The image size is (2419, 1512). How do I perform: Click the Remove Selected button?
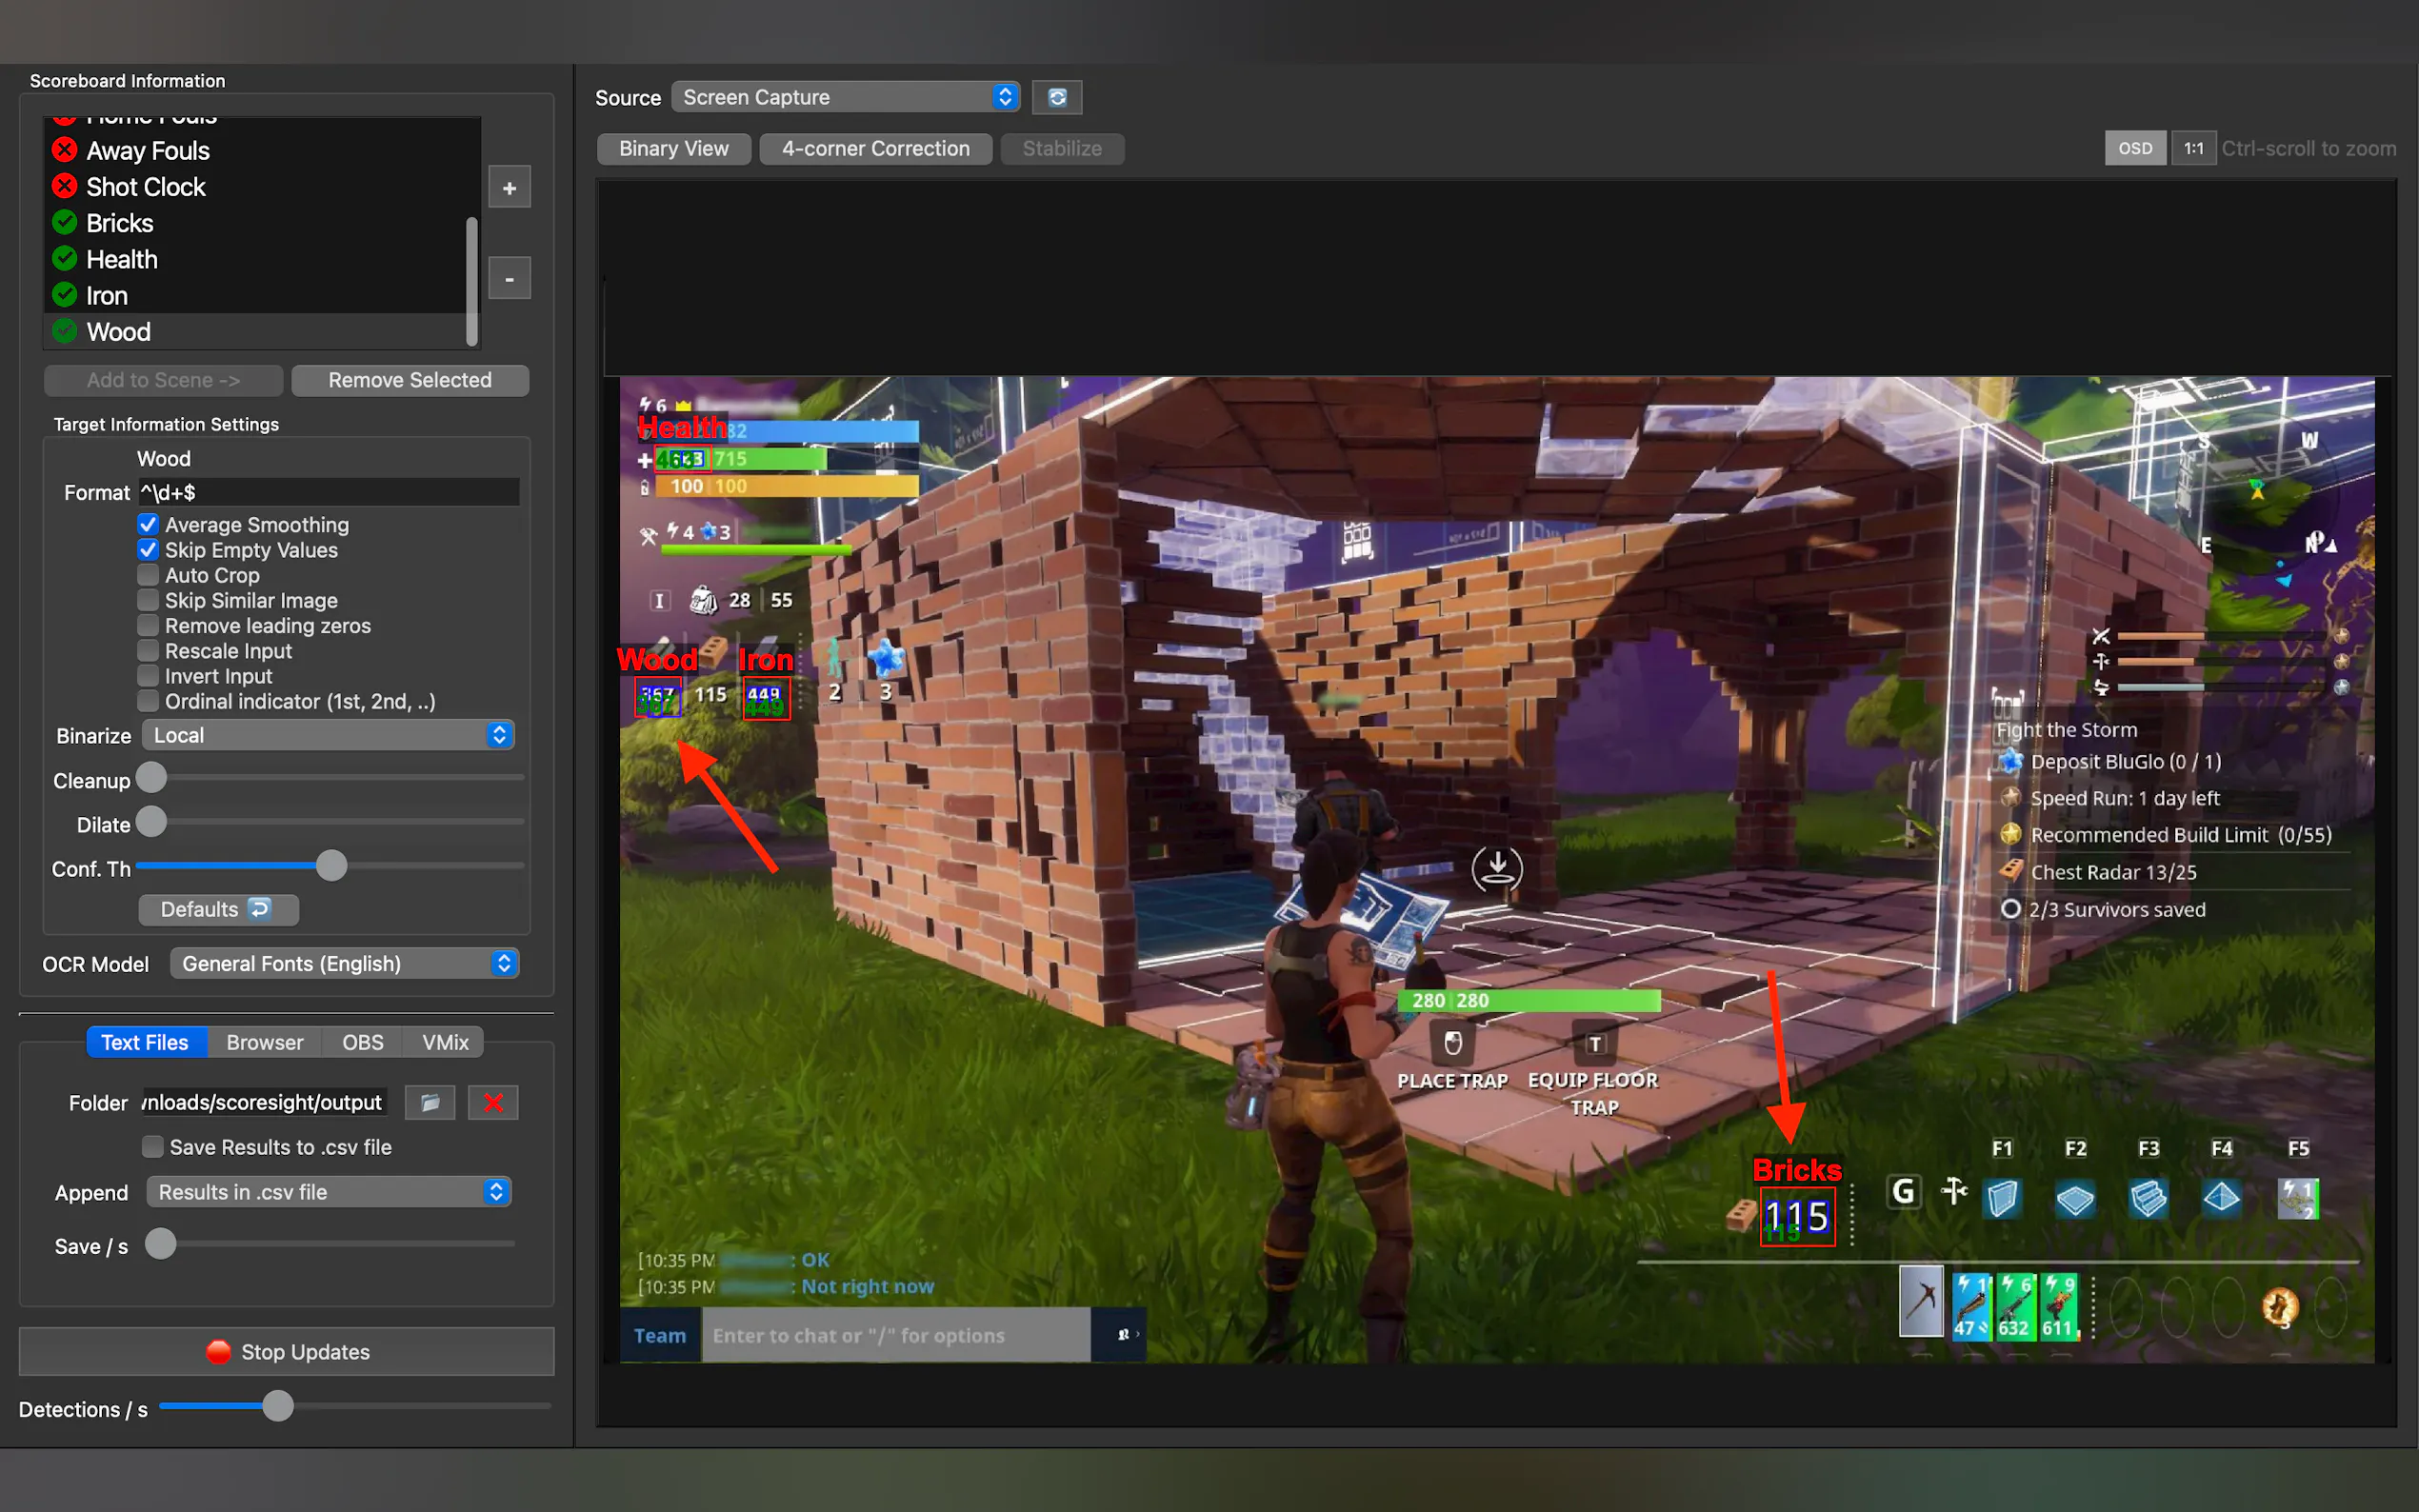point(410,380)
